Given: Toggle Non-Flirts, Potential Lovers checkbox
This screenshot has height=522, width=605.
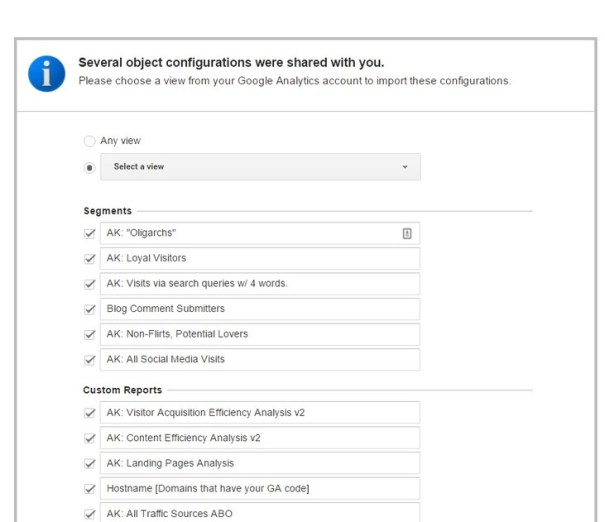Looking at the screenshot, I should point(90,334).
